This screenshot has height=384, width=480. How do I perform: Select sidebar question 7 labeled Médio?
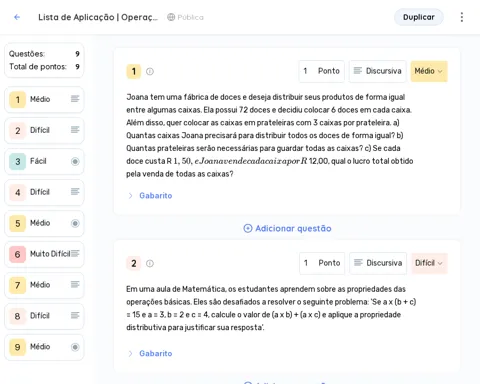(44, 285)
